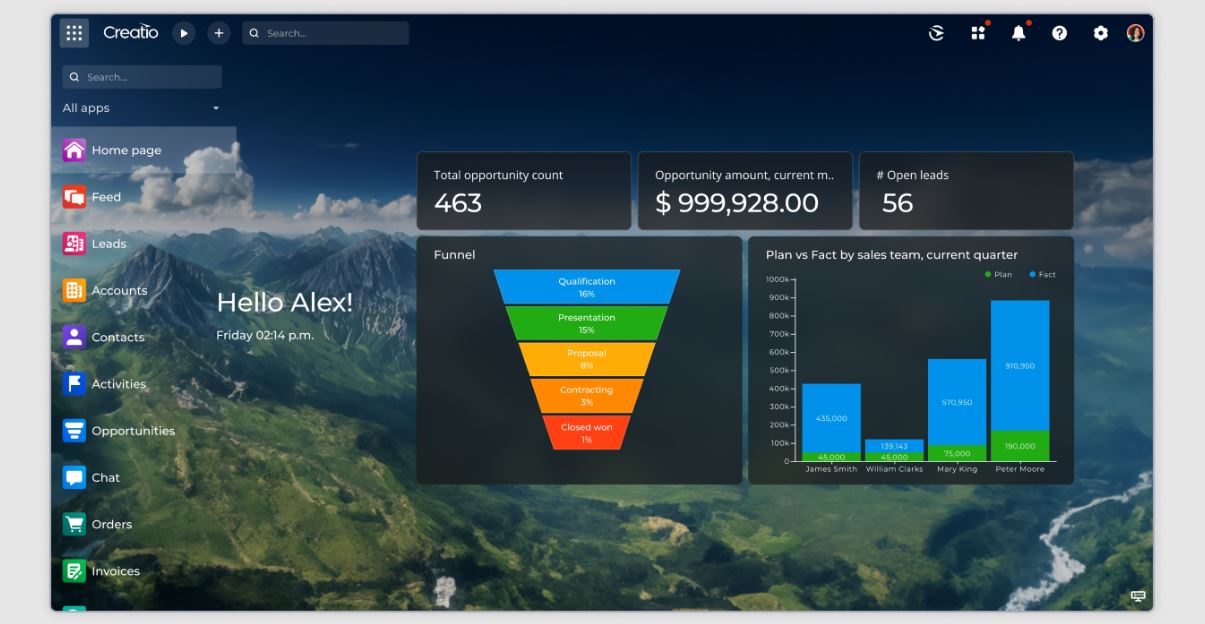Select the Accounts icon in the sidebar
The height and width of the screenshot is (624, 1205).
[x=75, y=290]
